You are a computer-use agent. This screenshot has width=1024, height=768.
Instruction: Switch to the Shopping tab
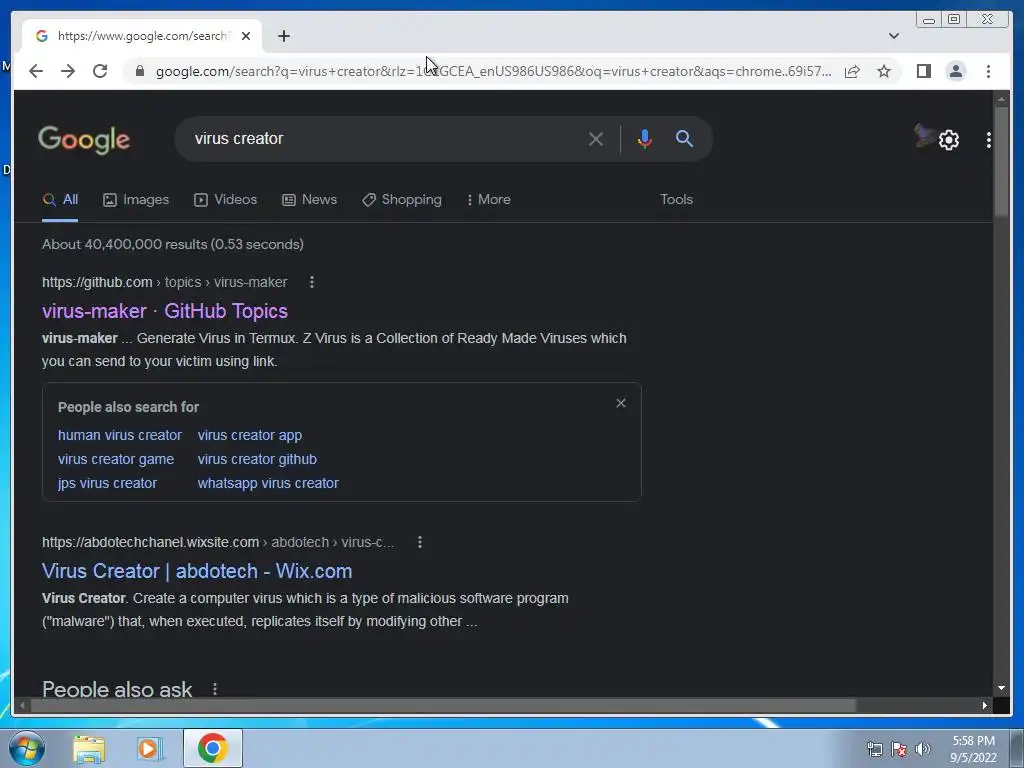402,200
